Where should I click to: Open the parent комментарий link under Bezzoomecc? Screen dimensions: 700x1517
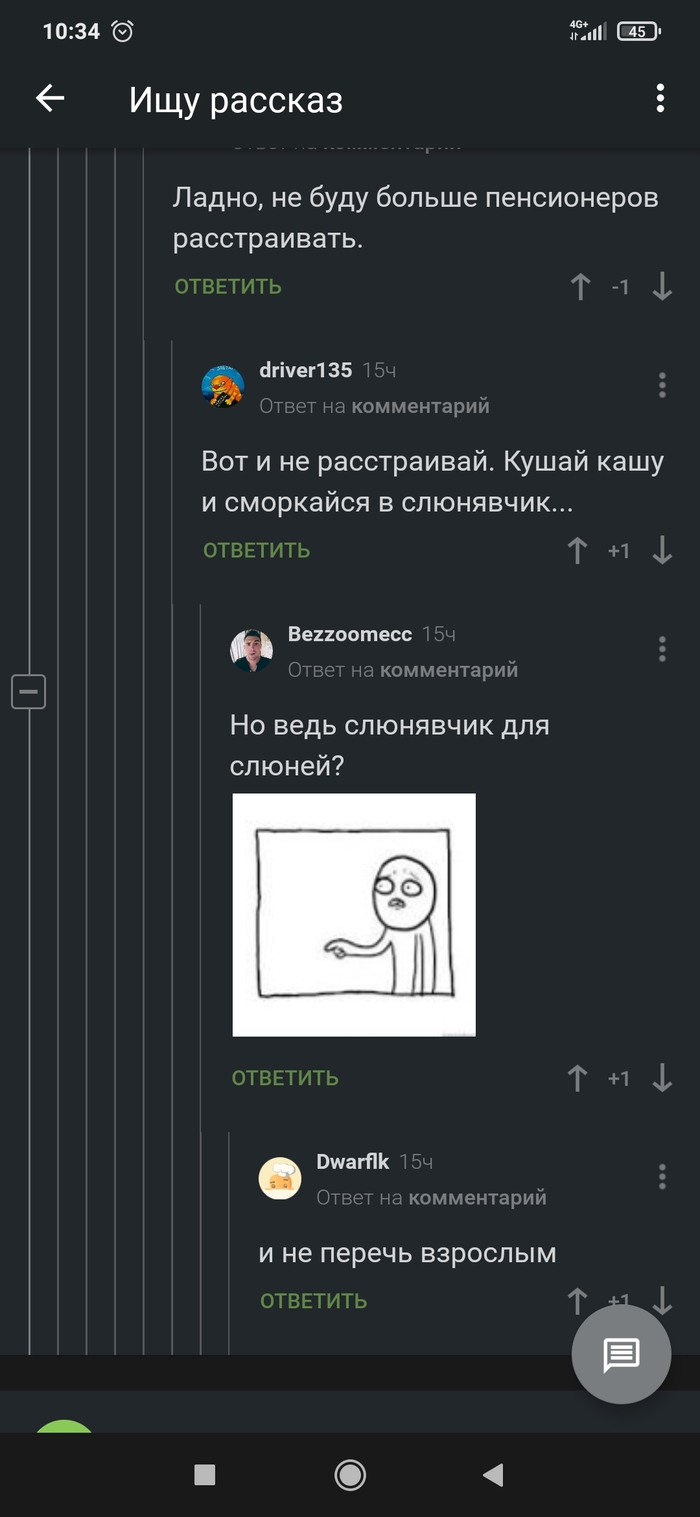[449, 670]
